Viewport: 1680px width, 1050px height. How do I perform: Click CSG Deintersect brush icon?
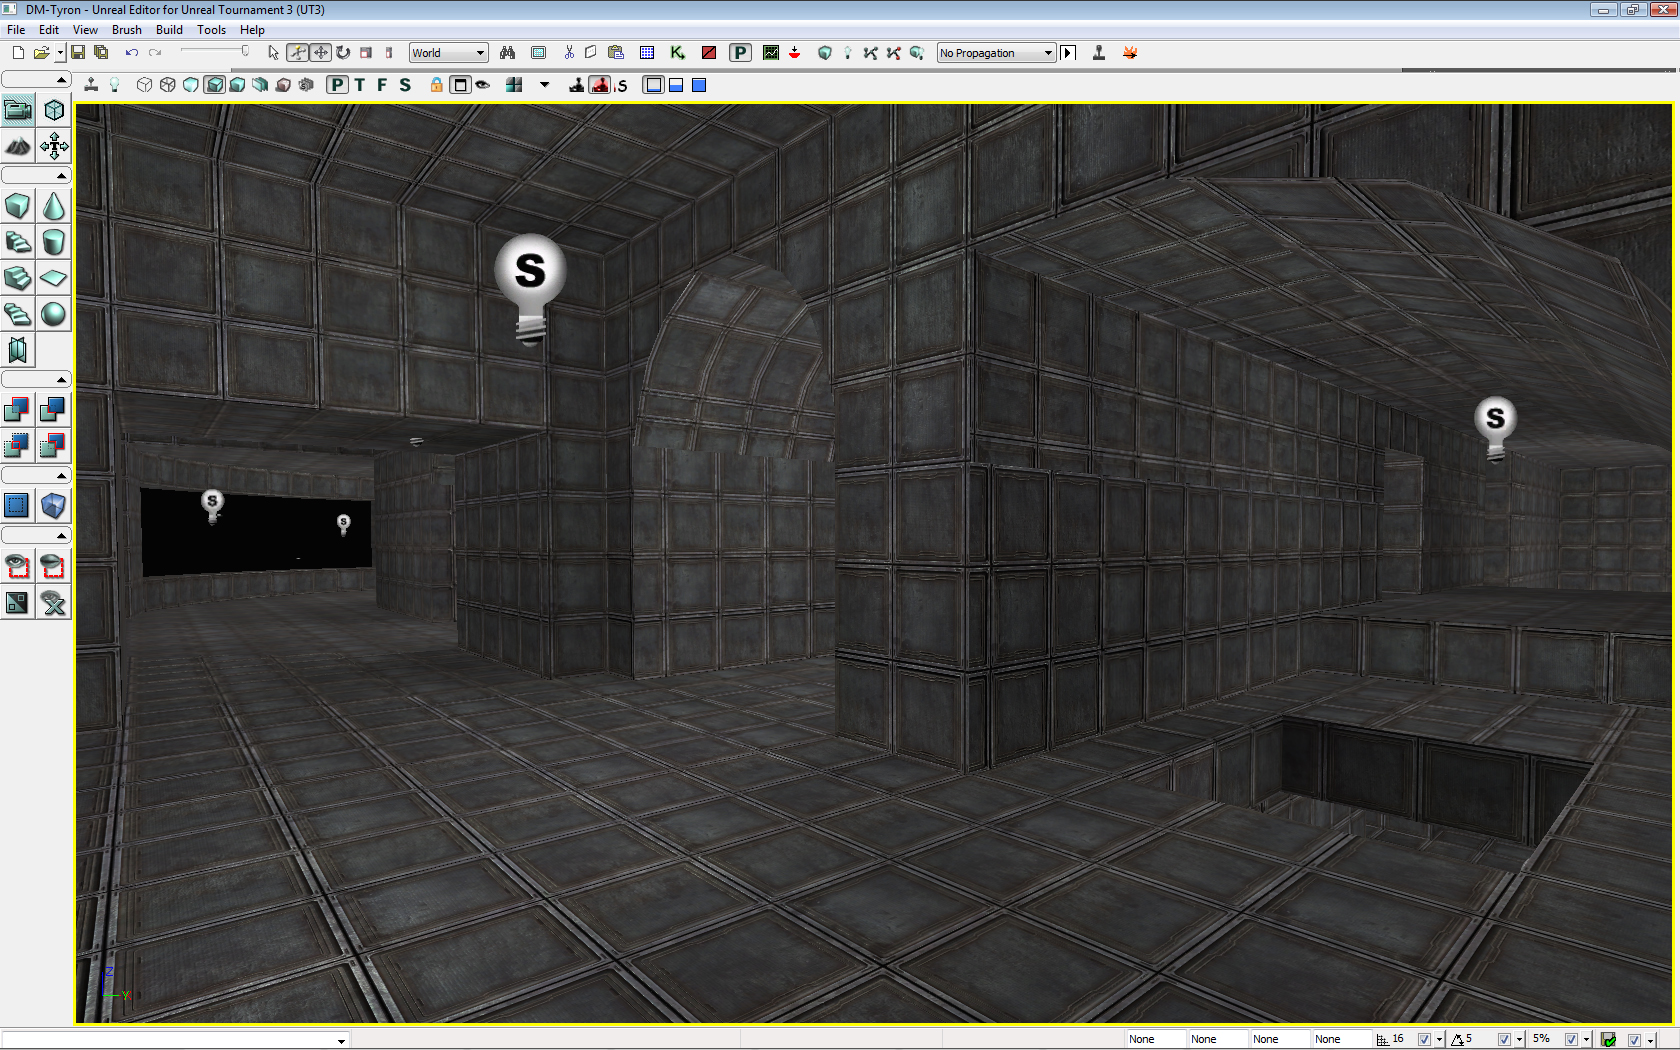pos(54,445)
